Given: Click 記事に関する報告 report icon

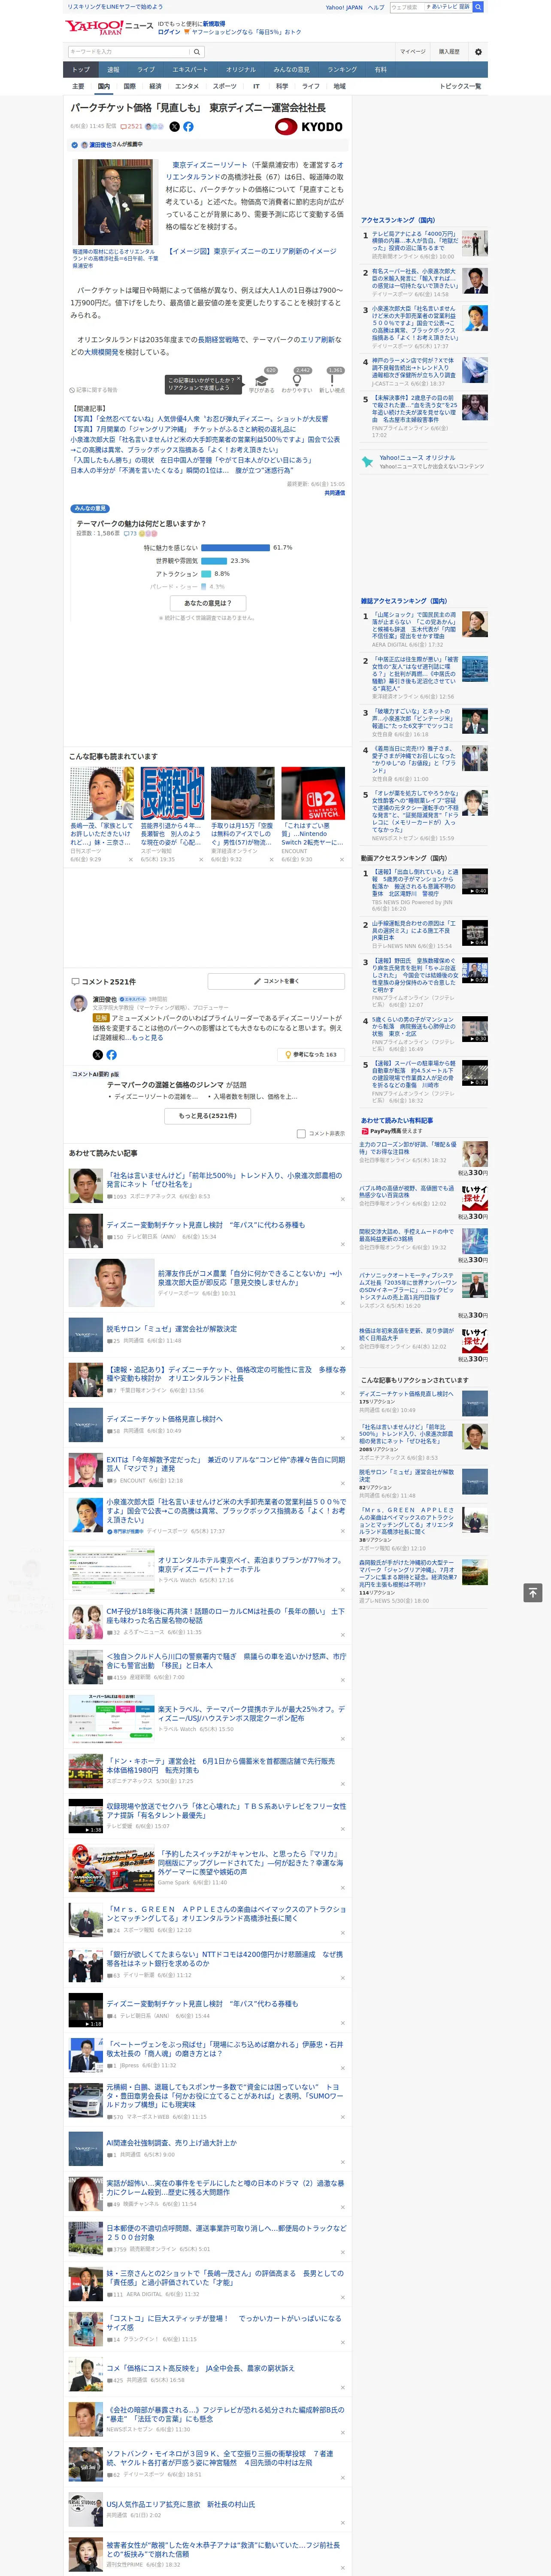Looking at the screenshot, I should tap(94, 390).
